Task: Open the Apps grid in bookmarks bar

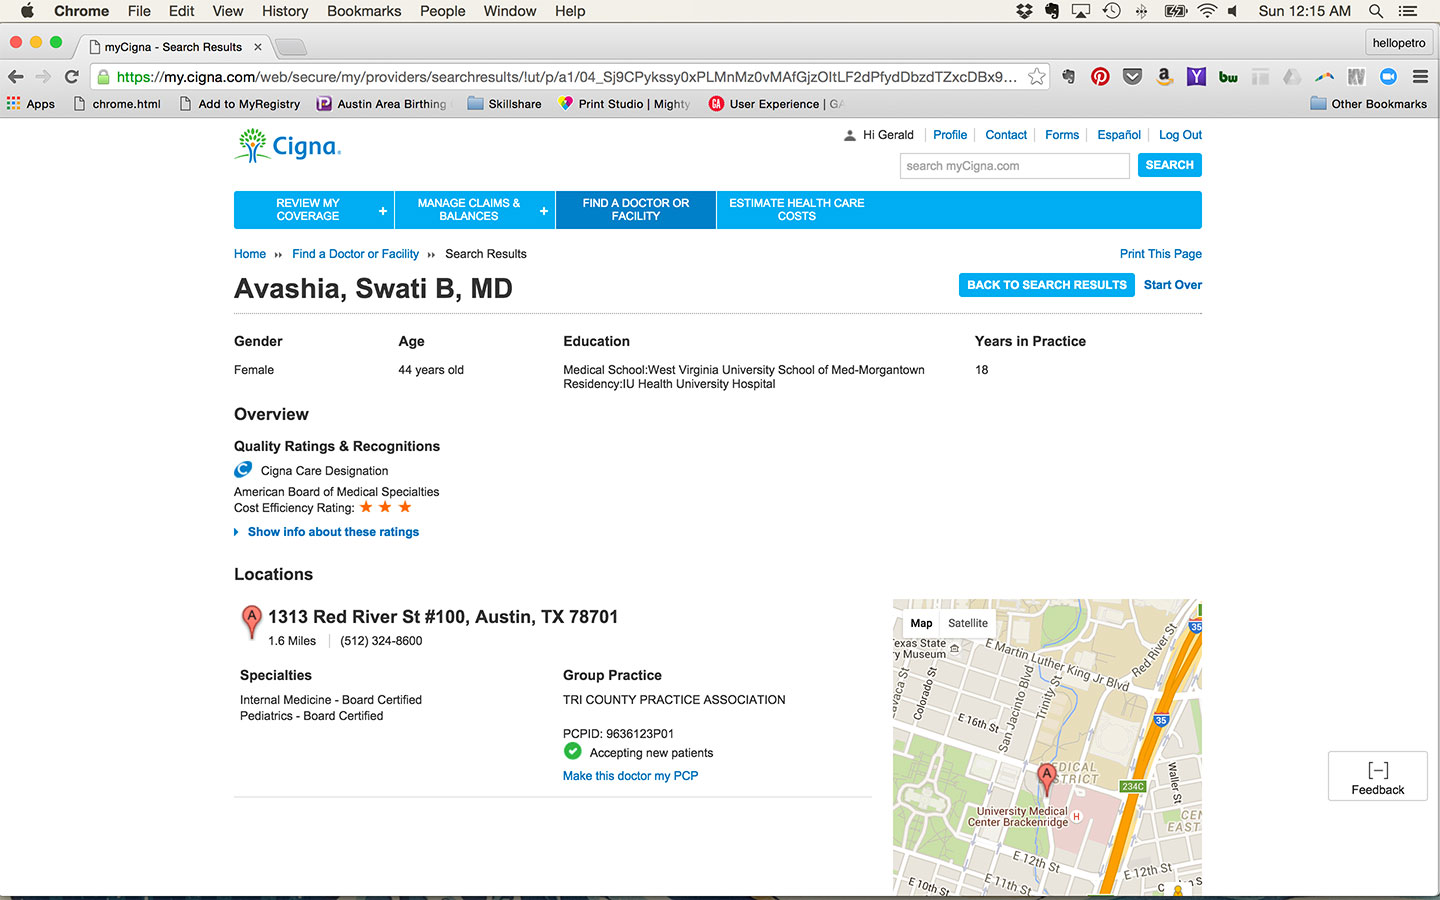Action: click(x=31, y=104)
